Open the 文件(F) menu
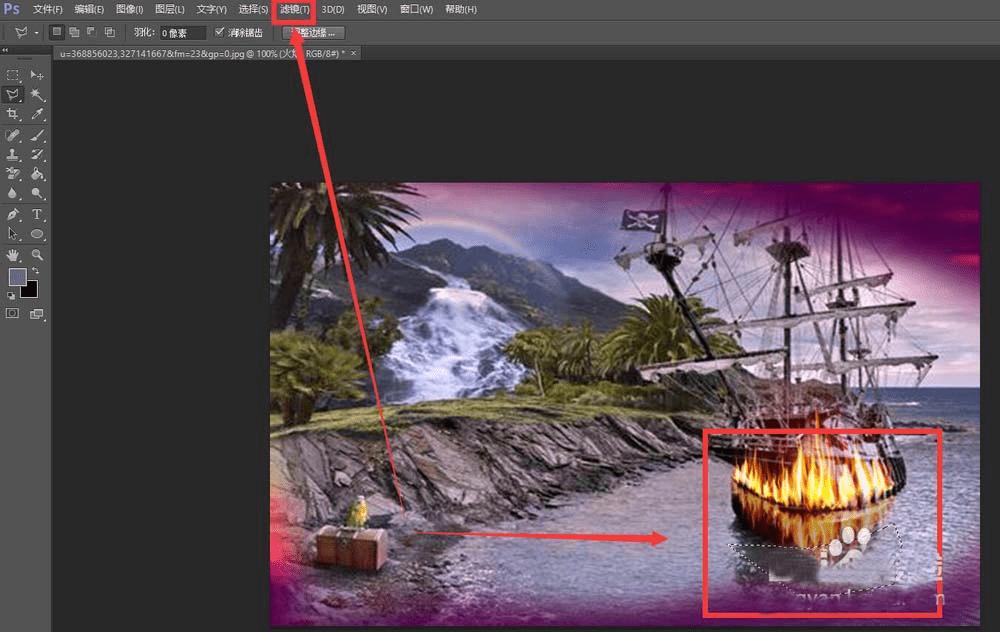Image resolution: width=1000 pixels, height=632 pixels. point(48,10)
